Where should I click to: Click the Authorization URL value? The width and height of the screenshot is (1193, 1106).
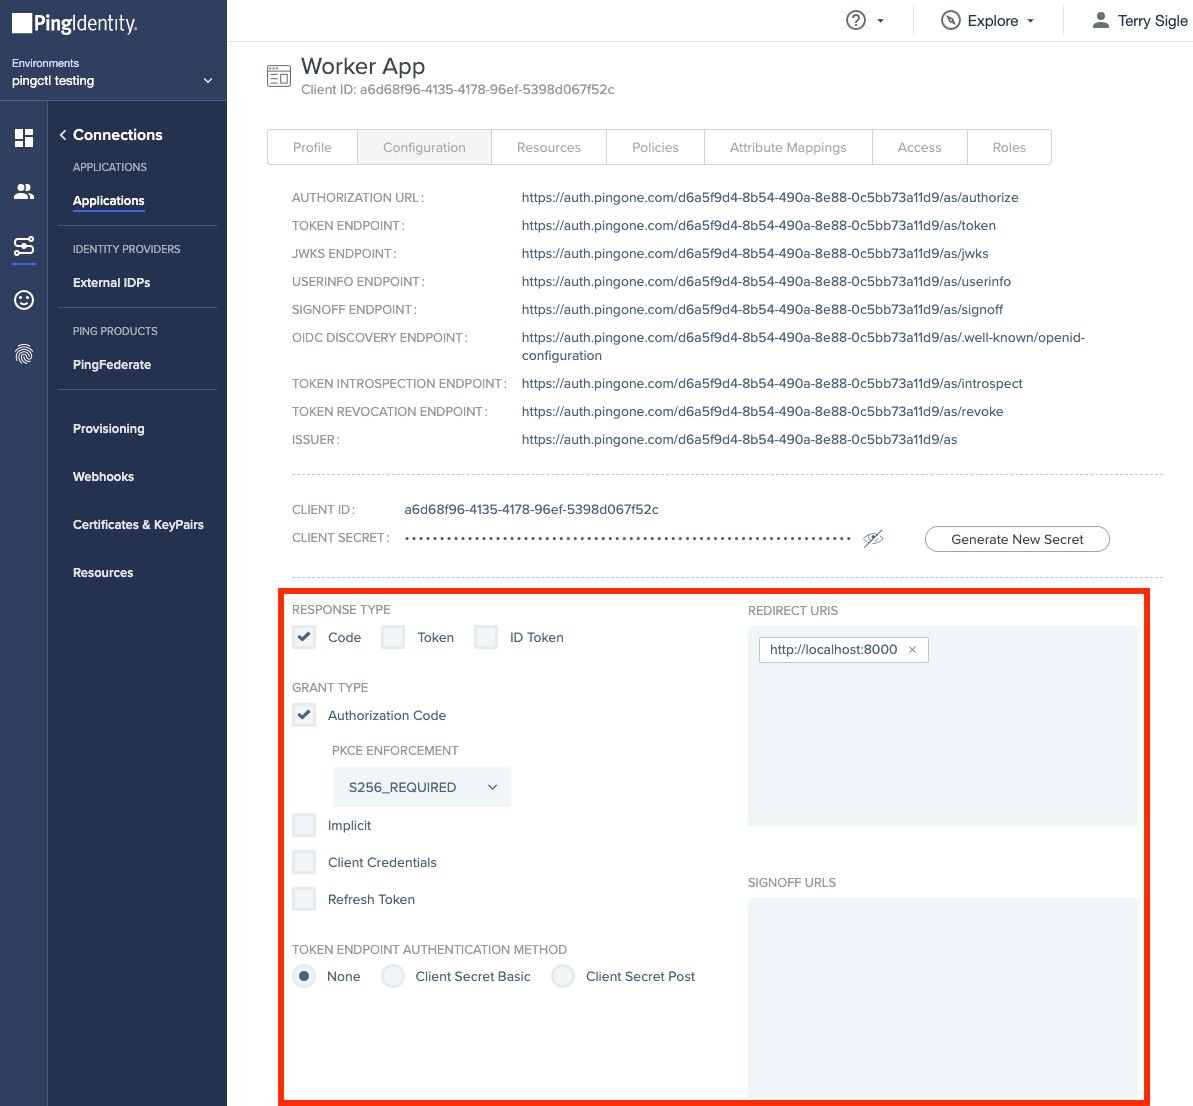769,197
